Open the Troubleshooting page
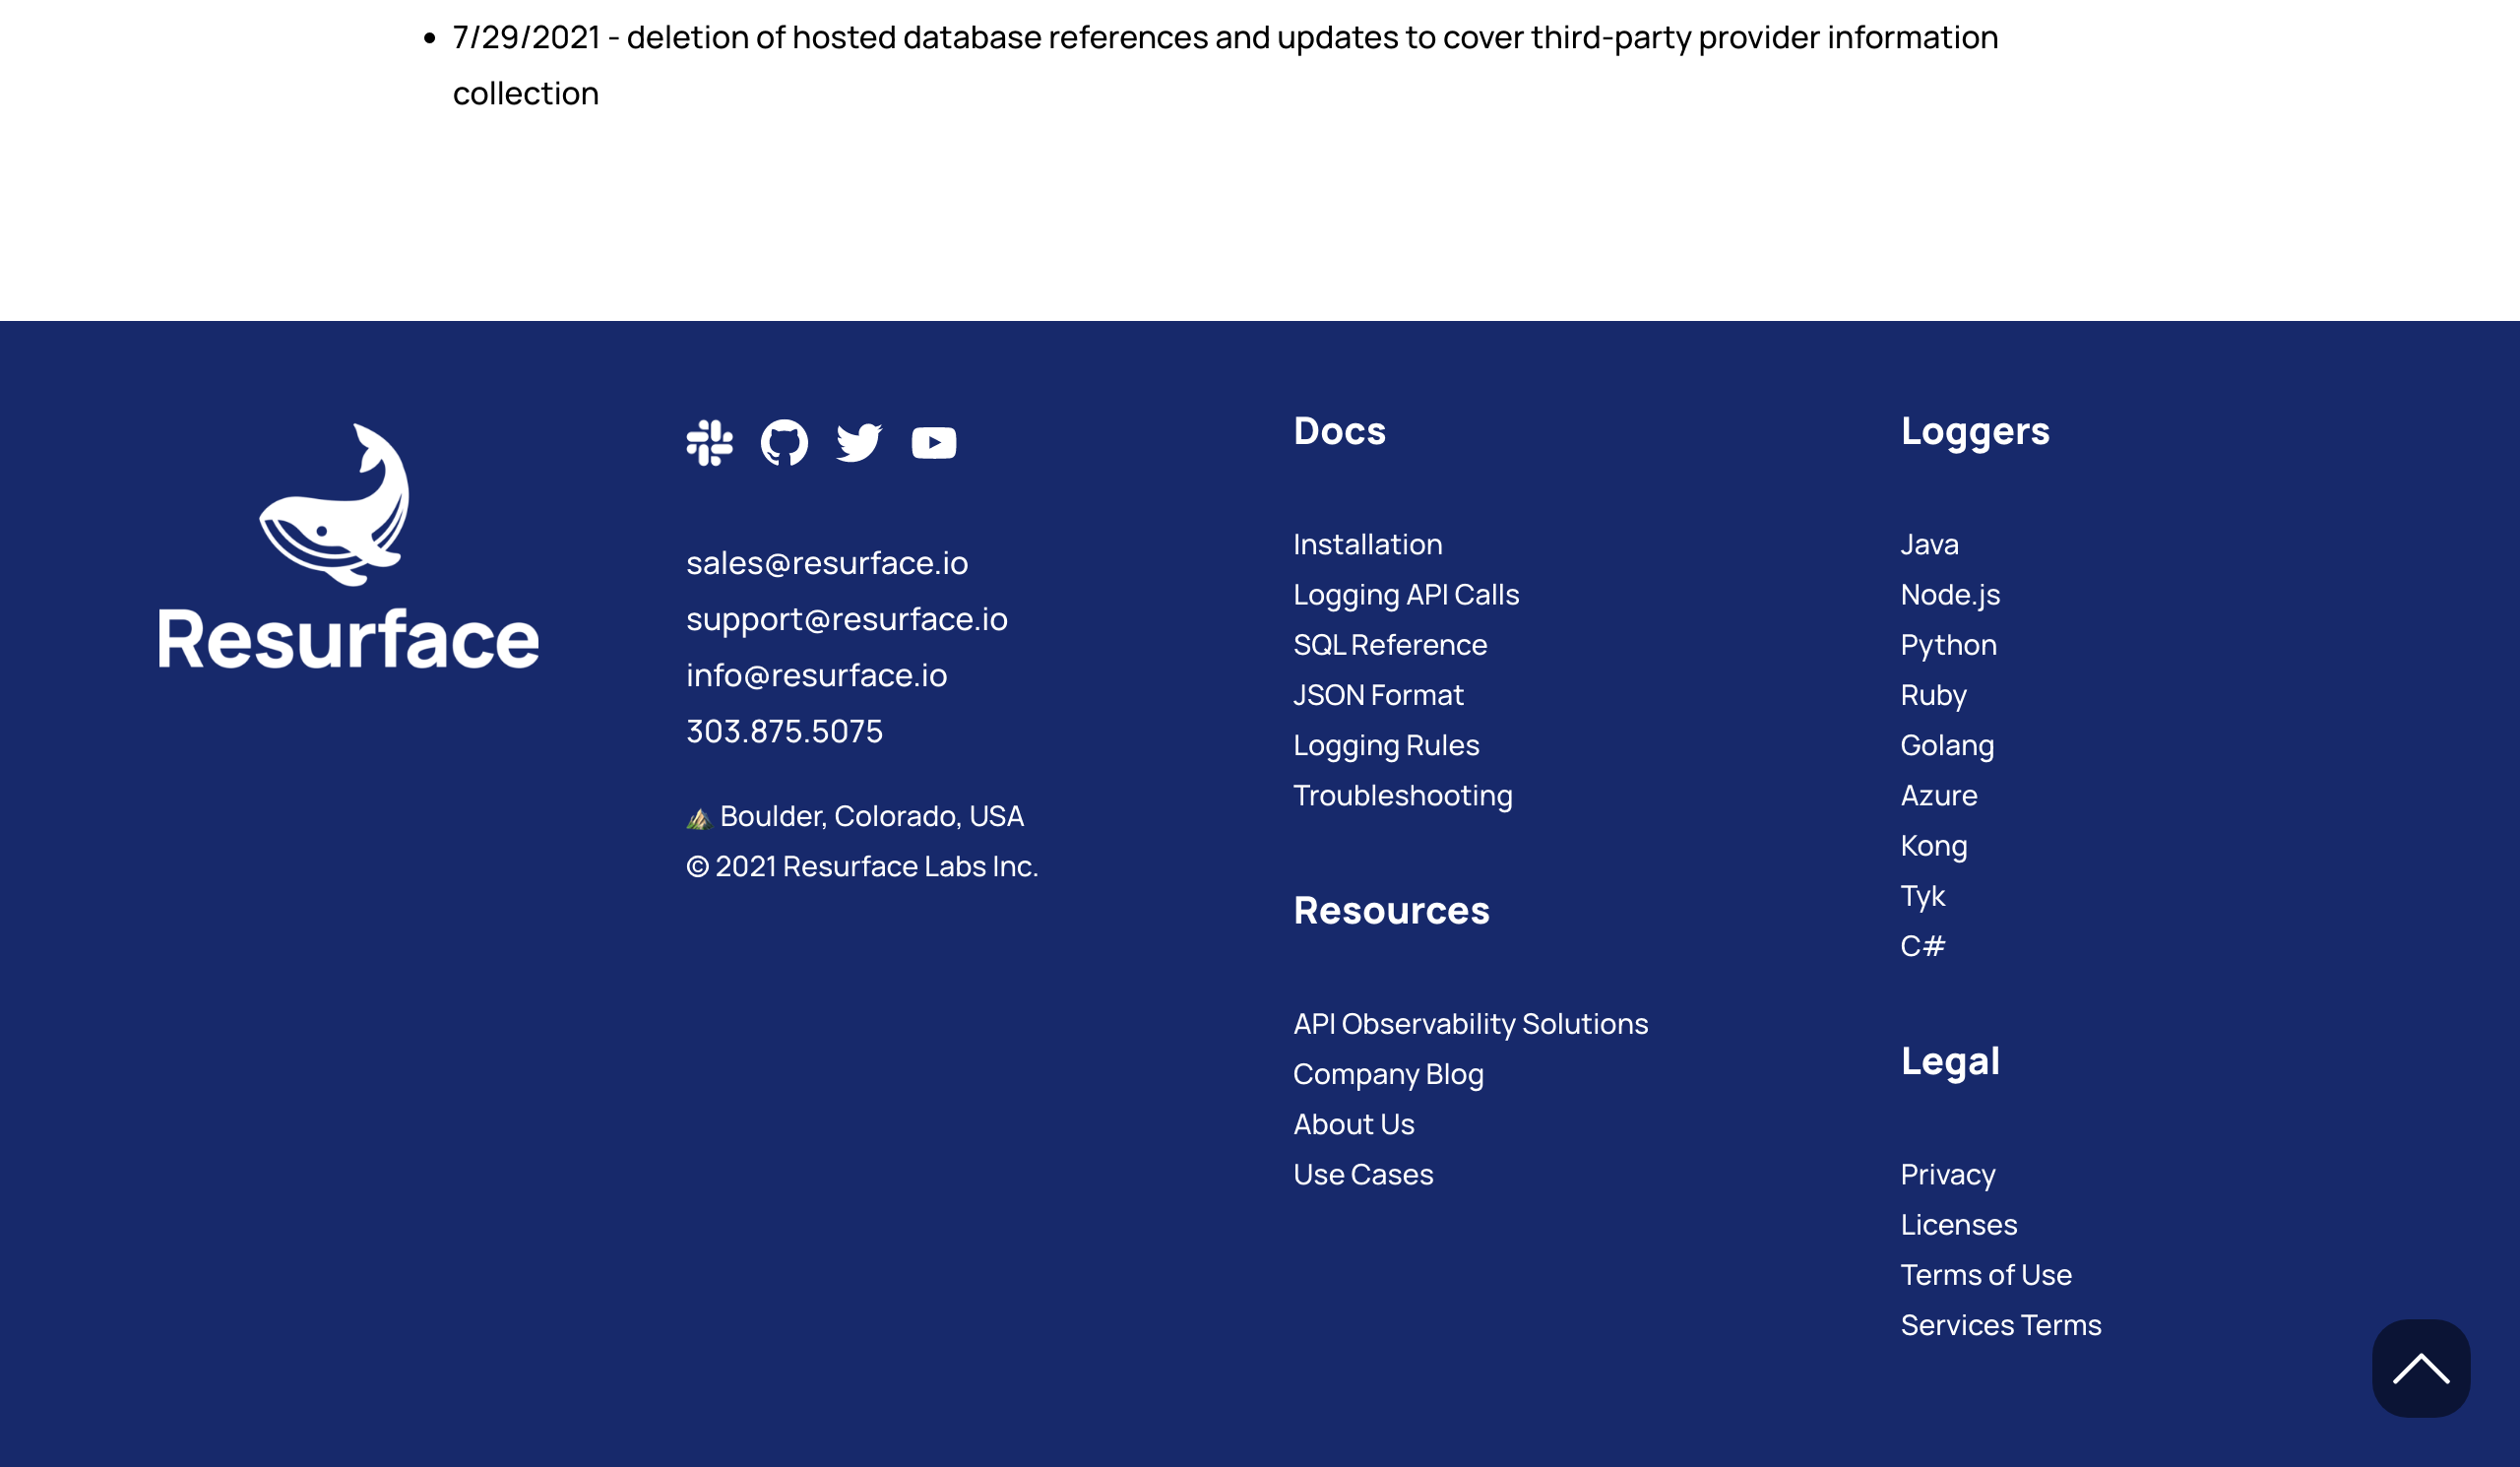 click(1402, 795)
